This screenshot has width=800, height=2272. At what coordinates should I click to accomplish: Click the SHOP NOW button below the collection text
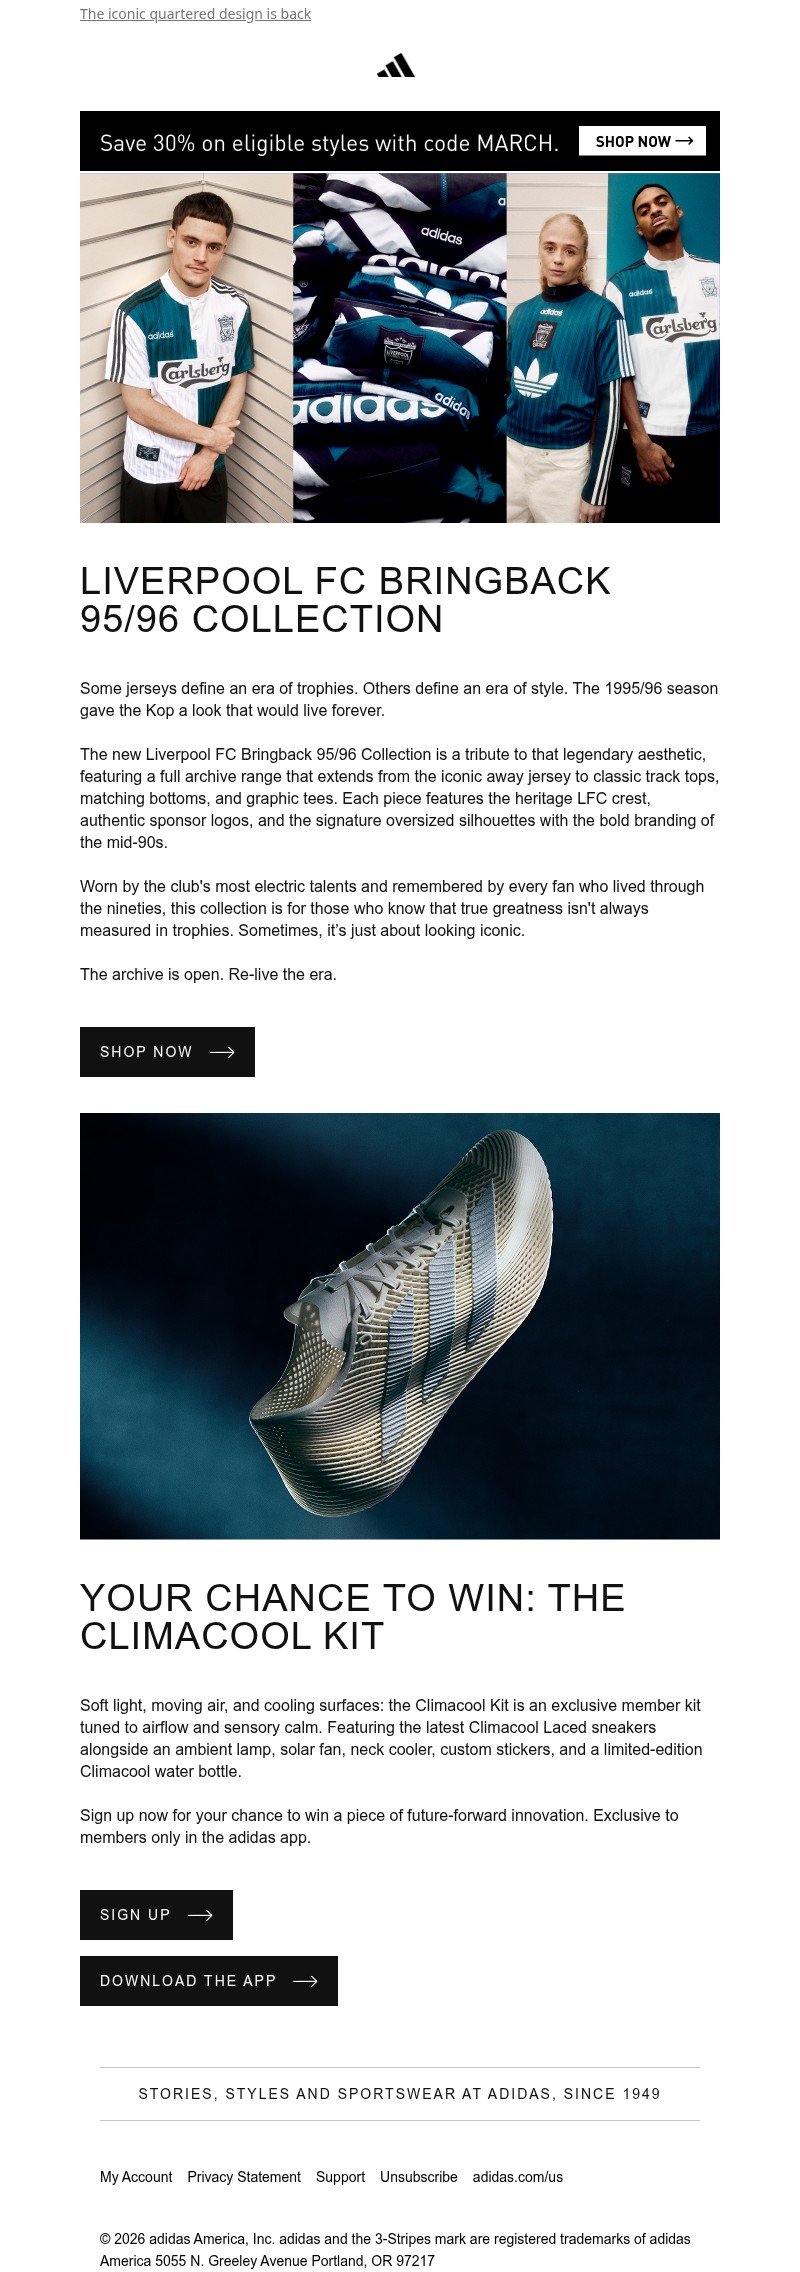[x=166, y=1051]
